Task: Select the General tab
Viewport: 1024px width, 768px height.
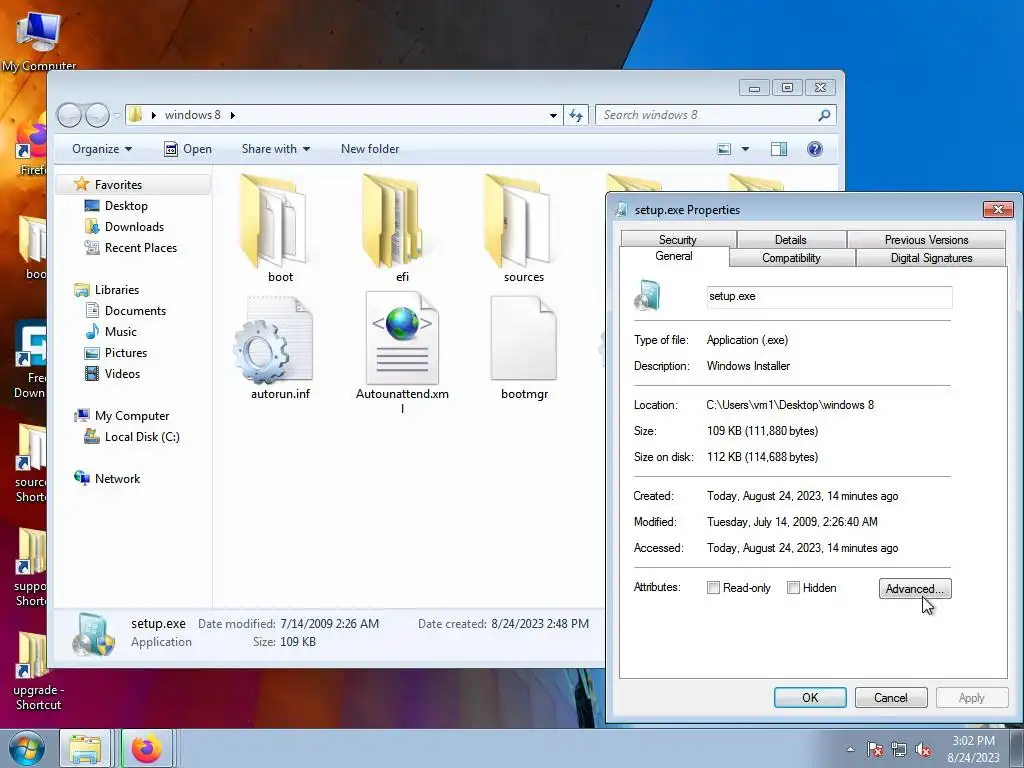Action: [x=674, y=256]
